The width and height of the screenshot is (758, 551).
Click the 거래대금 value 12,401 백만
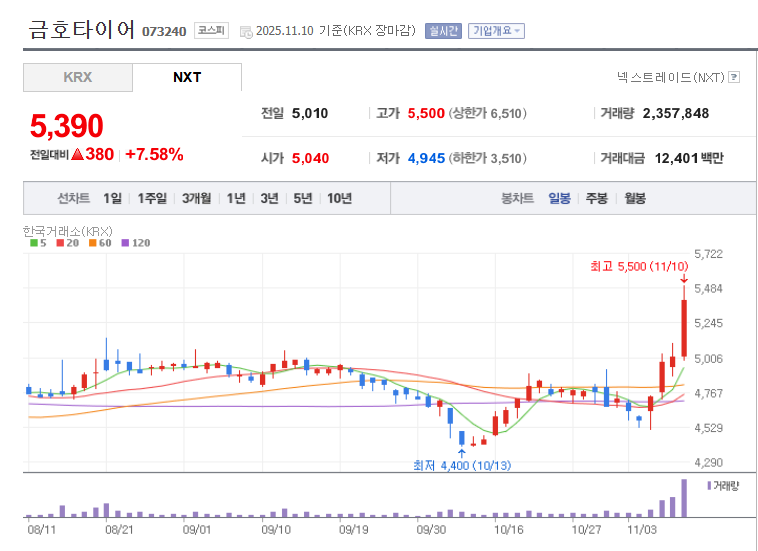point(689,158)
